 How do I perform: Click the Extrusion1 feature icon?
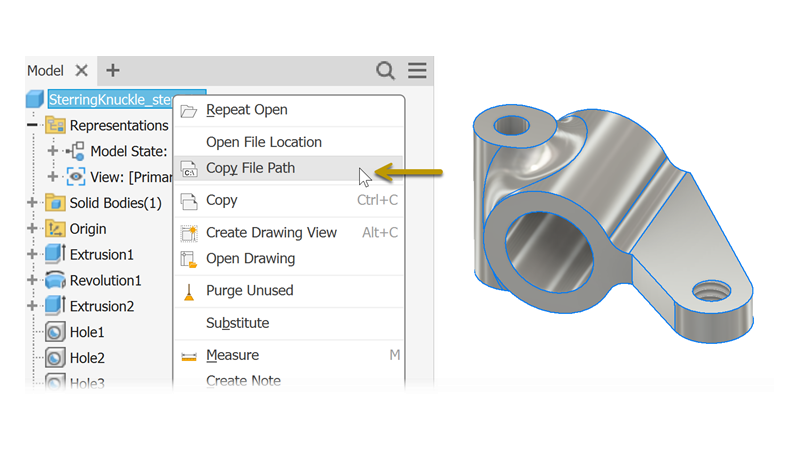coord(55,254)
